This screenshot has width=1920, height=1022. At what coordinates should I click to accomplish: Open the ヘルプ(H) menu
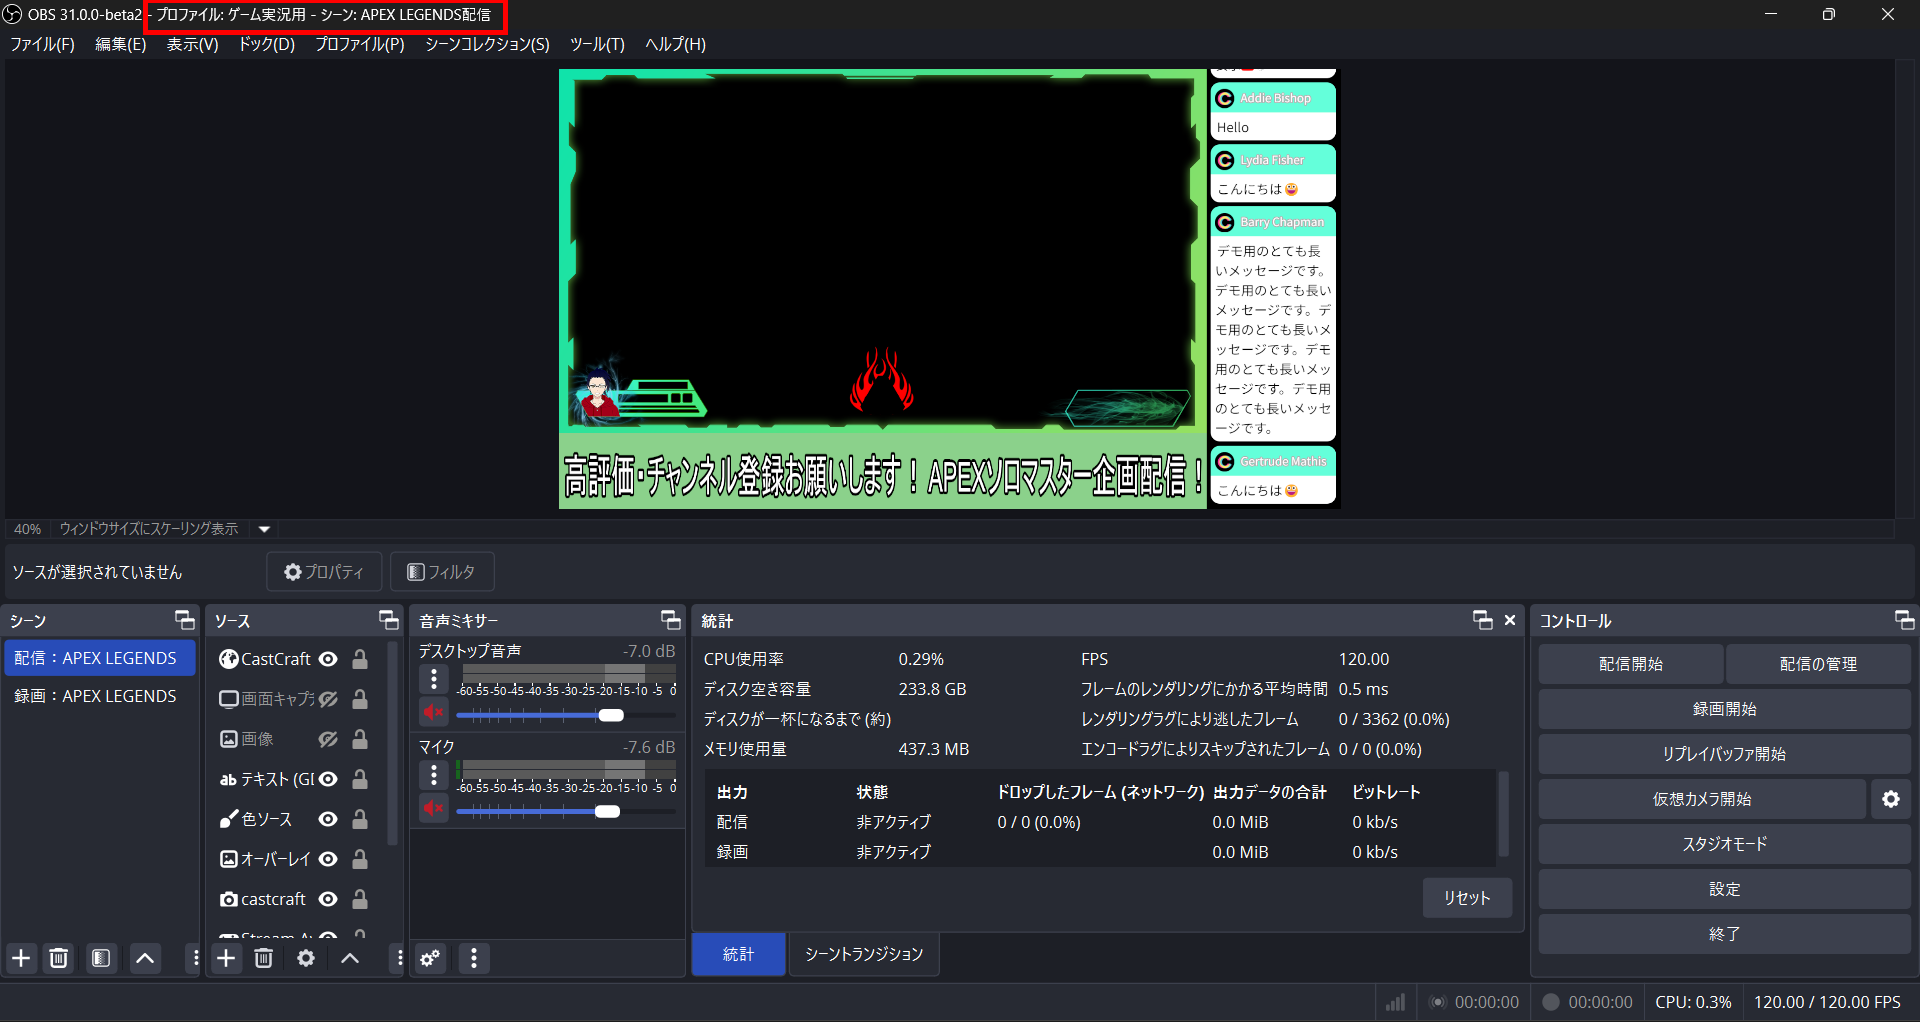[x=676, y=44]
